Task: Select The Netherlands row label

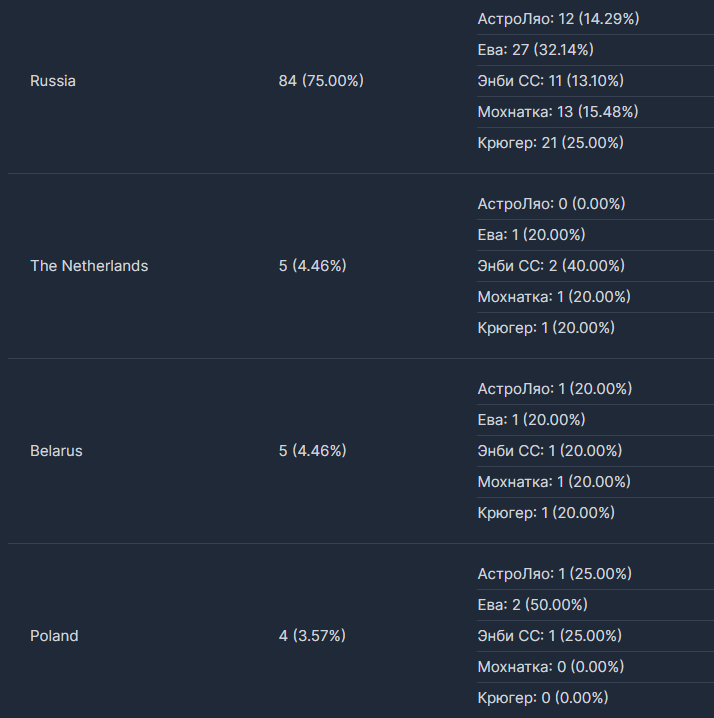Action: (x=89, y=266)
